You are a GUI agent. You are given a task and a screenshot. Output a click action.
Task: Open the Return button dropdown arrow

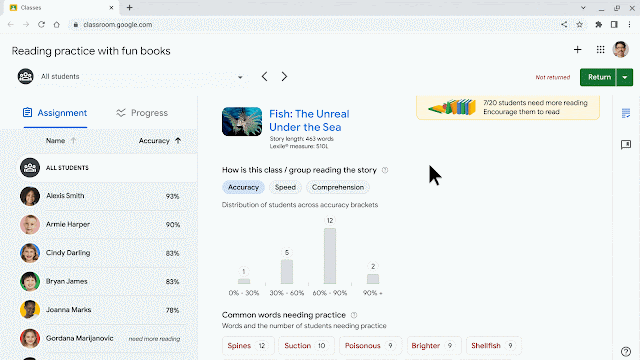(624, 77)
